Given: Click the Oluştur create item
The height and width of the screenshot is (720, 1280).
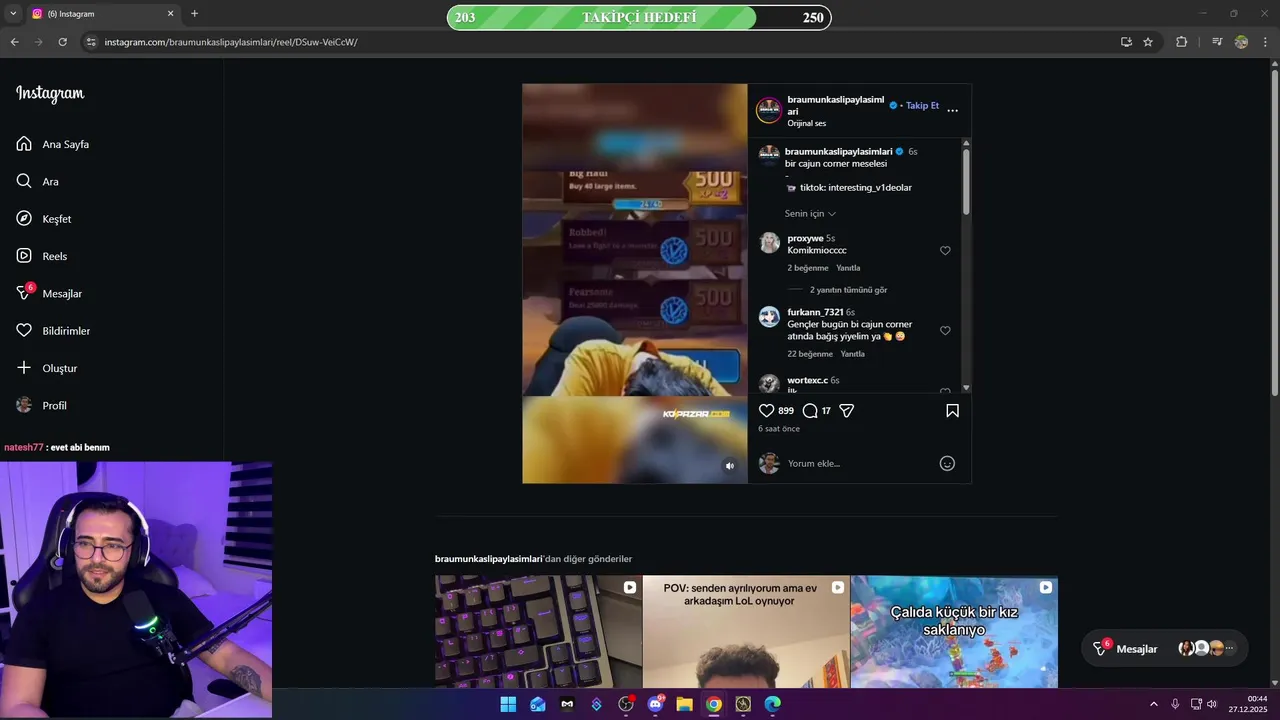Looking at the screenshot, I should (47, 368).
